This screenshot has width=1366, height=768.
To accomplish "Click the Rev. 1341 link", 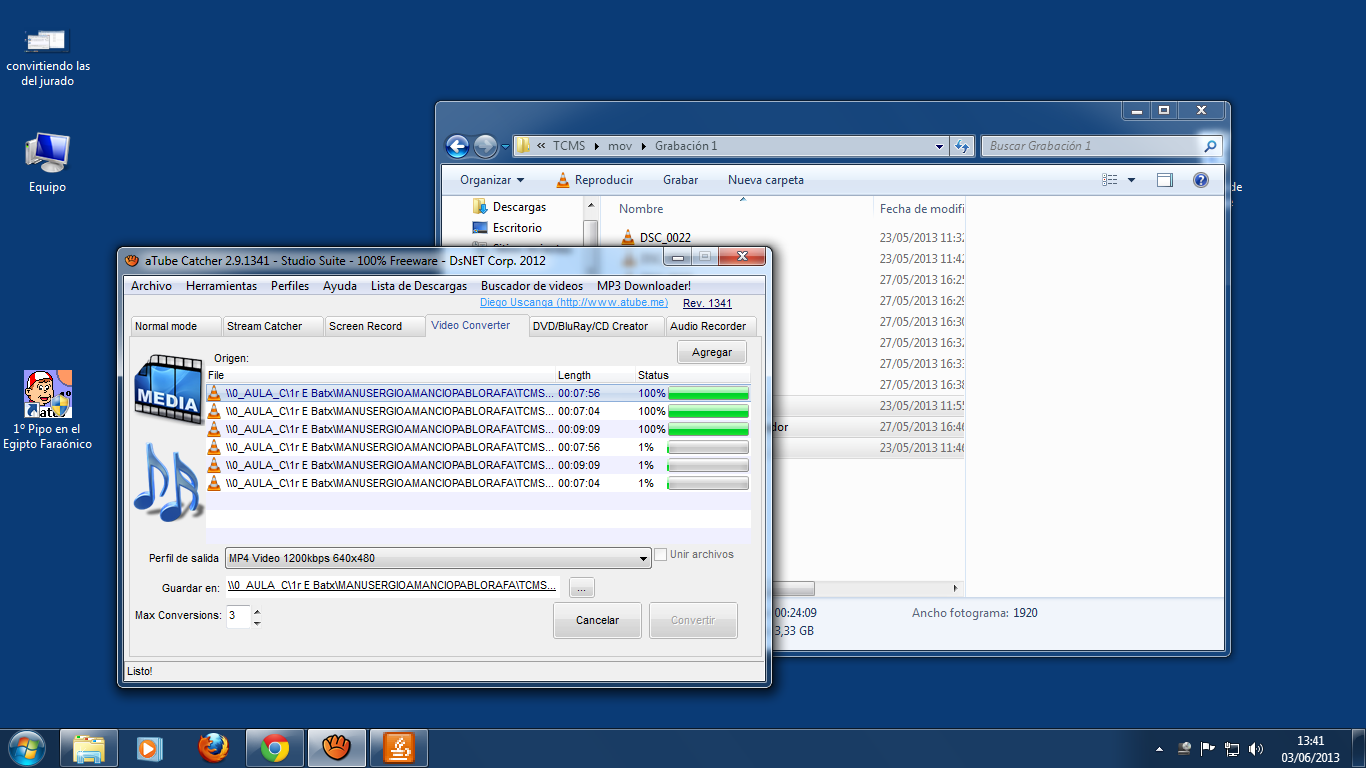I will [707, 303].
